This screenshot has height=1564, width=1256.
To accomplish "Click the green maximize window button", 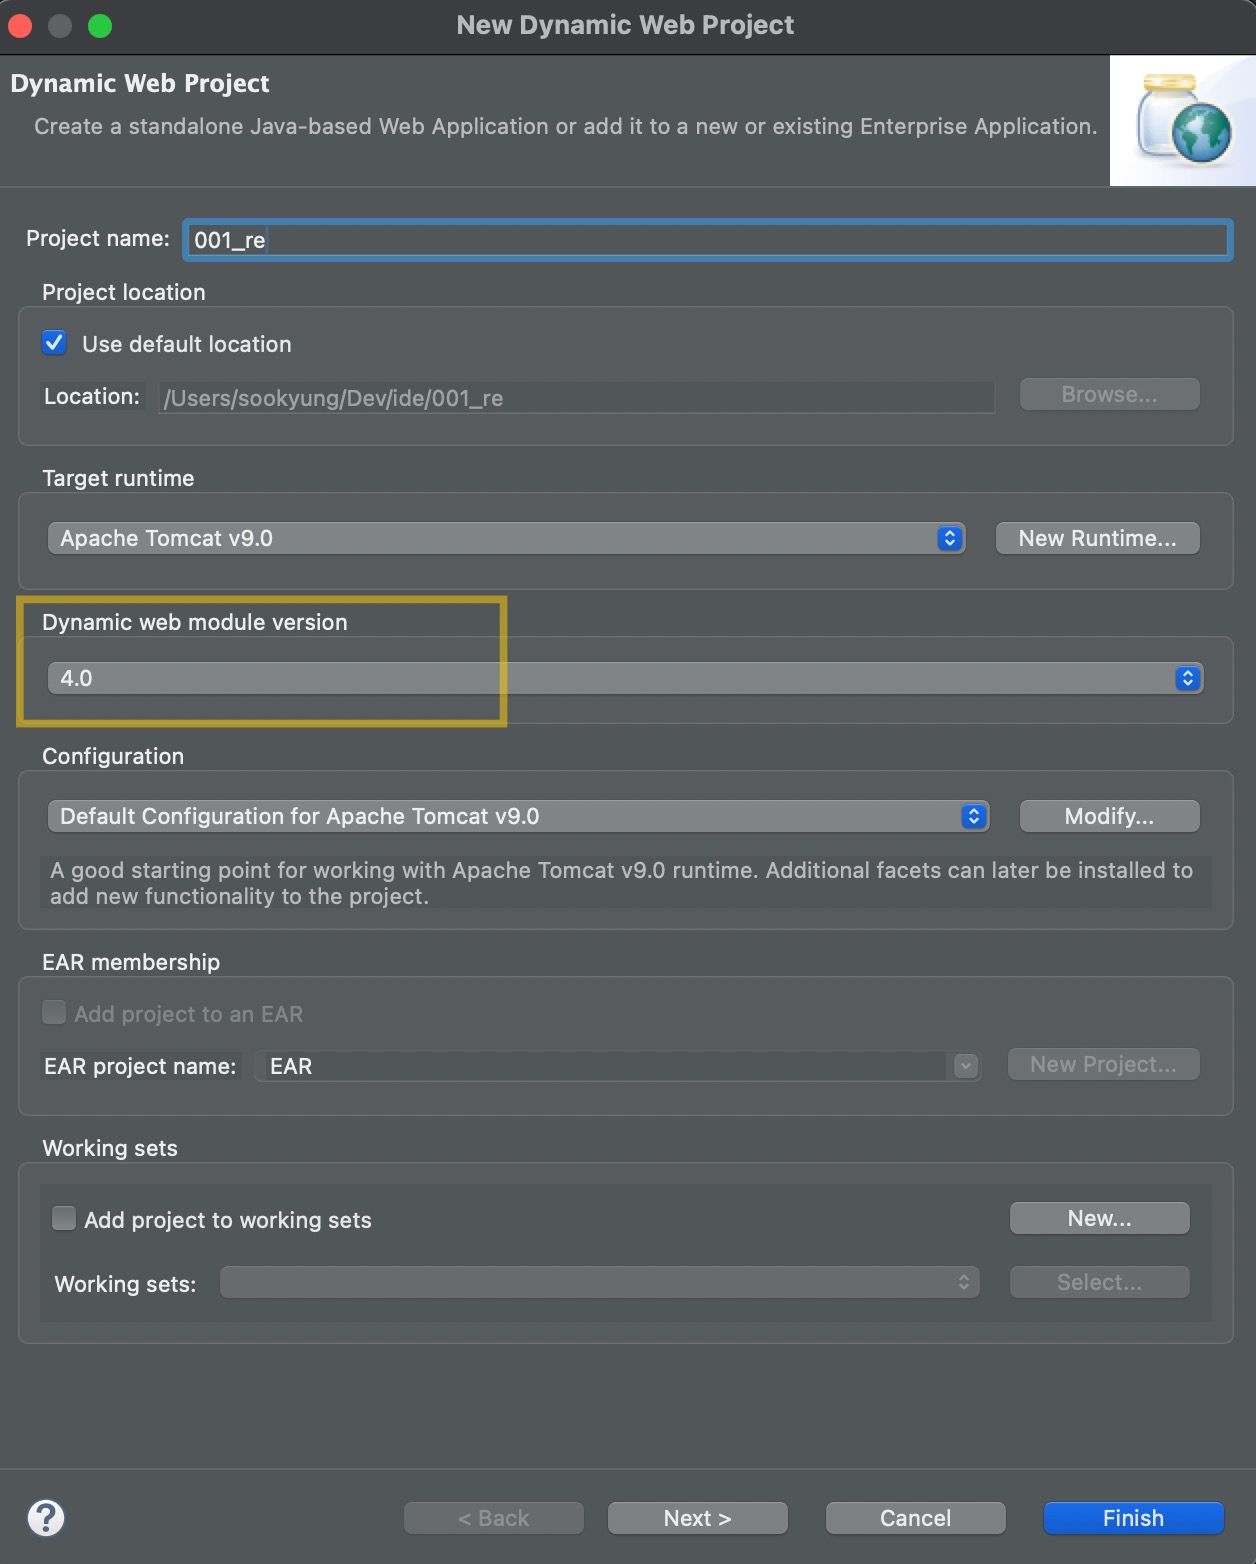I will pyautogui.click(x=100, y=25).
